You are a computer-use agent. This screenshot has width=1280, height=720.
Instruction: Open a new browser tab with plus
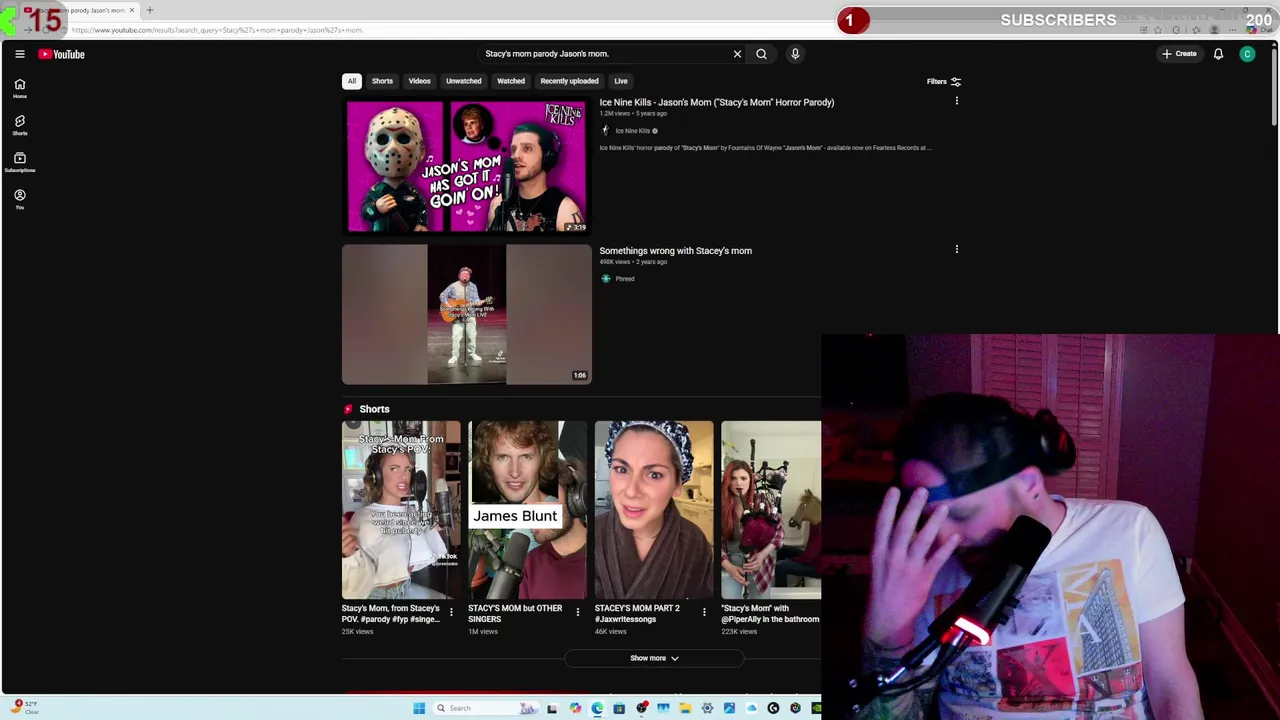149,10
